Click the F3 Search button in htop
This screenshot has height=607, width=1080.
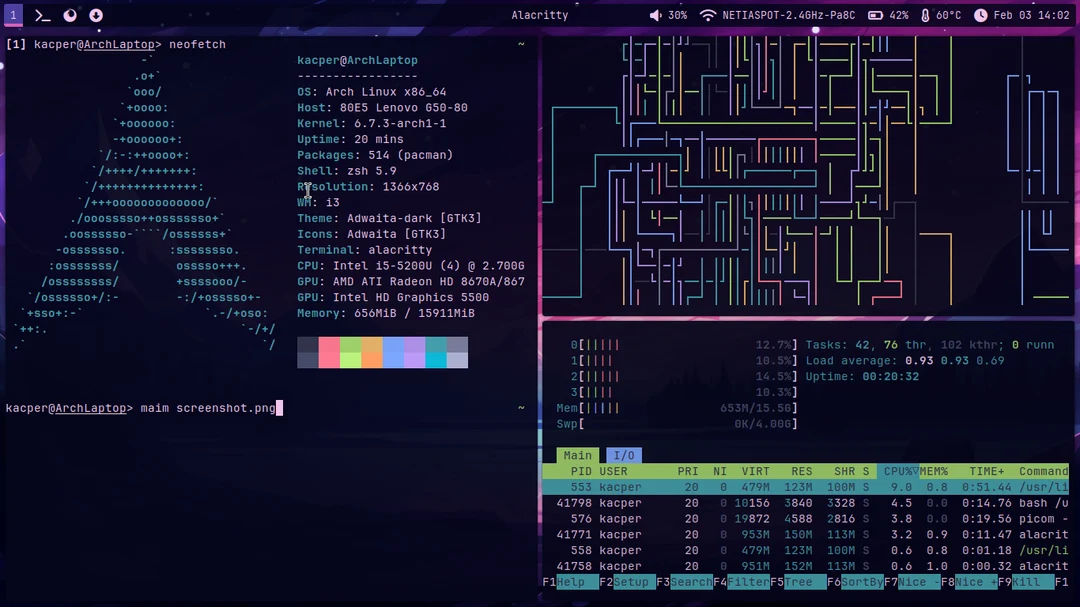click(x=690, y=581)
